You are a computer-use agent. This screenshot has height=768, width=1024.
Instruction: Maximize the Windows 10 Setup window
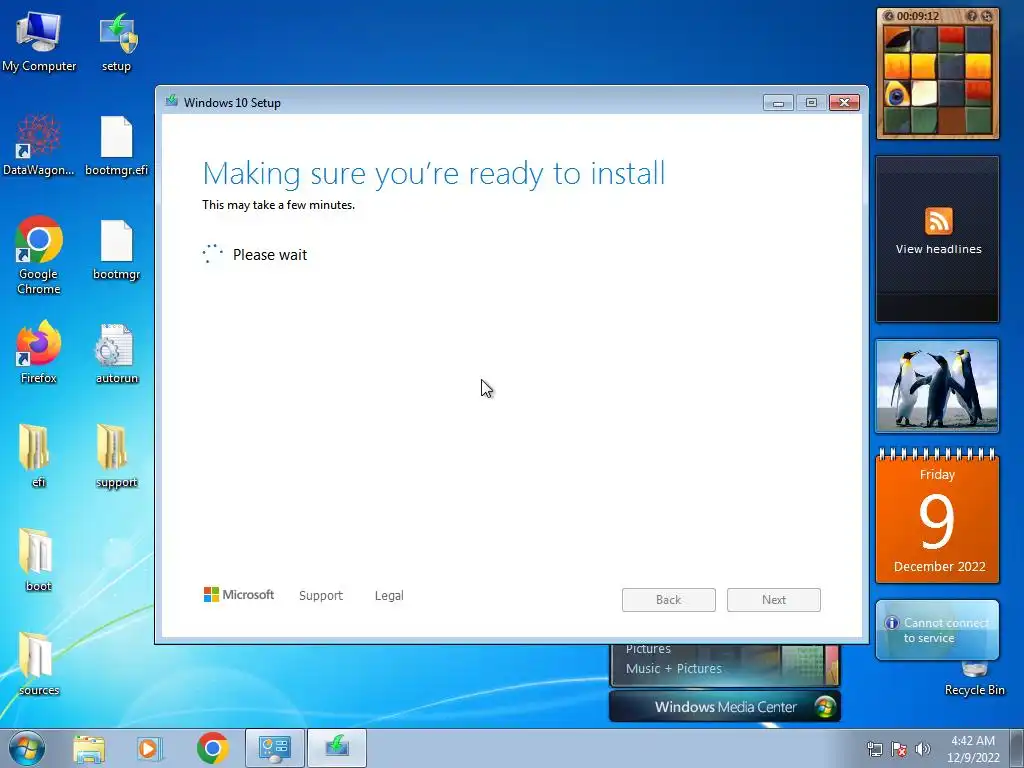[x=811, y=103]
